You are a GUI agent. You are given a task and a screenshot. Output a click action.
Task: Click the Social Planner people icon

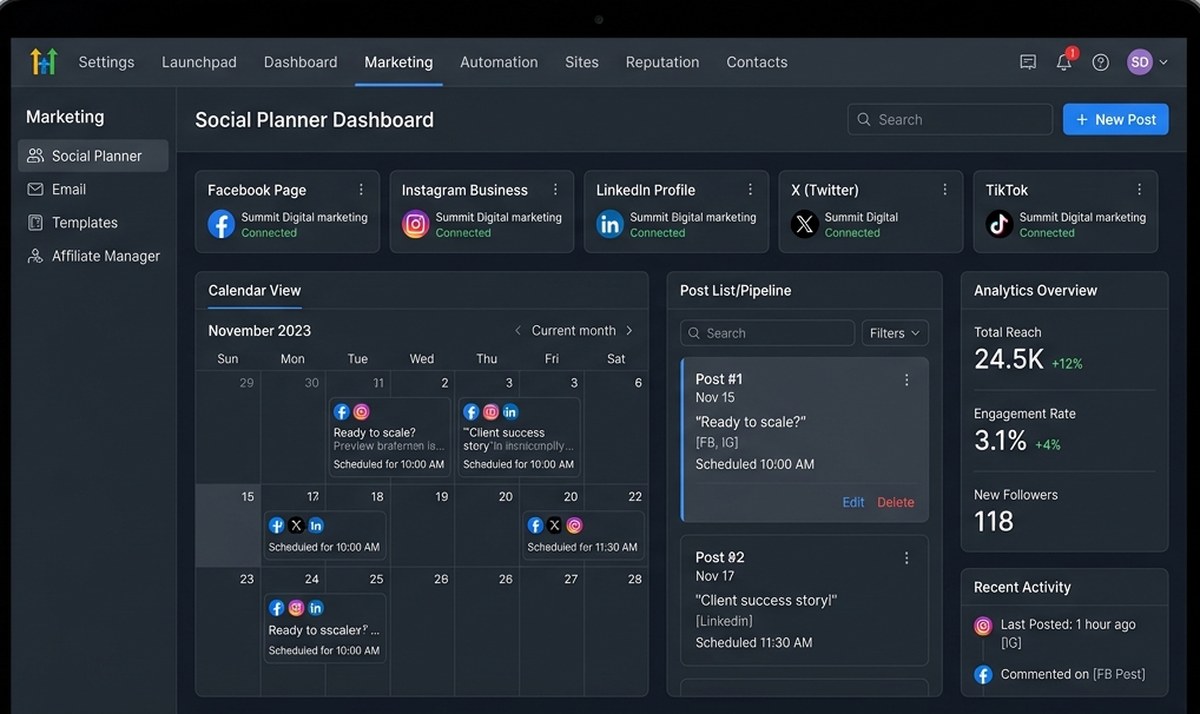[35, 156]
